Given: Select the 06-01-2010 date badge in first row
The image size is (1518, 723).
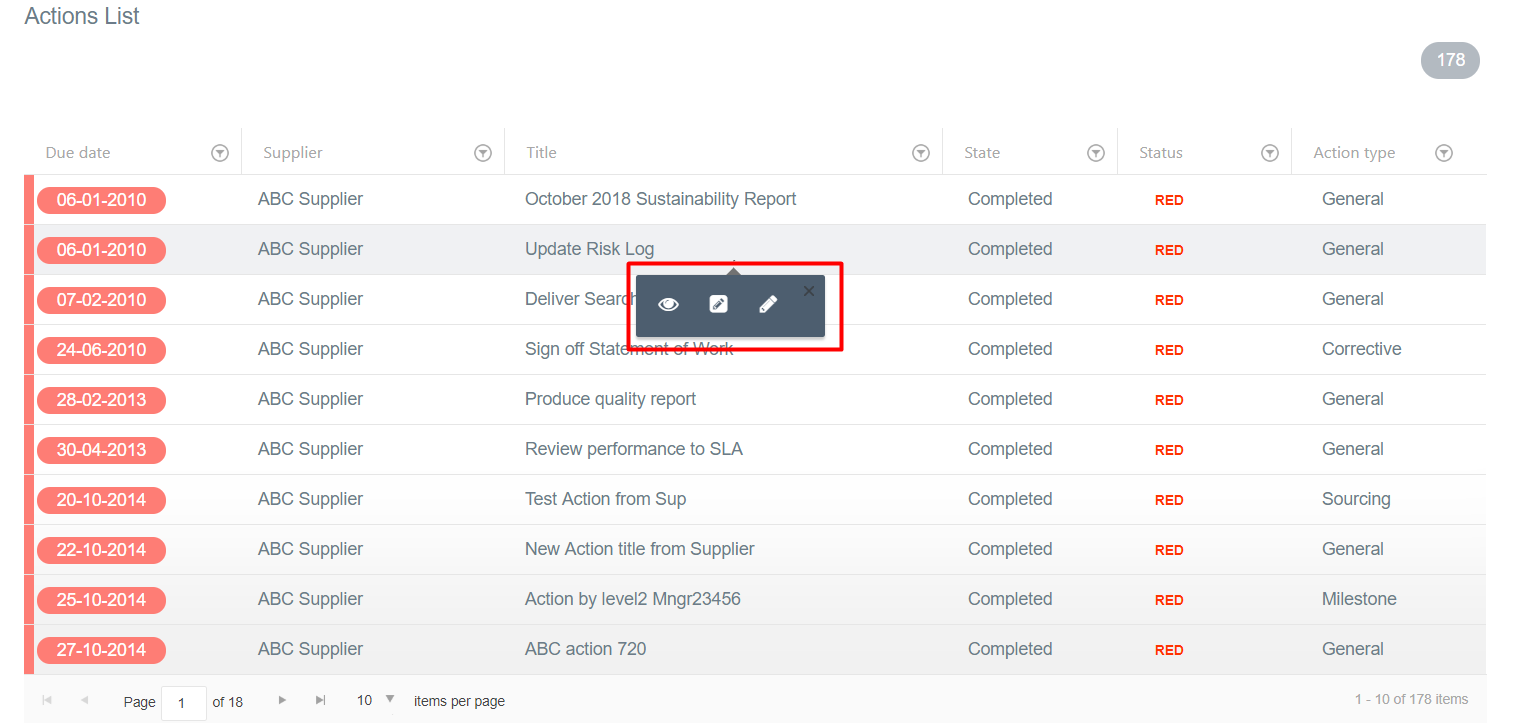Looking at the screenshot, I should pos(101,200).
